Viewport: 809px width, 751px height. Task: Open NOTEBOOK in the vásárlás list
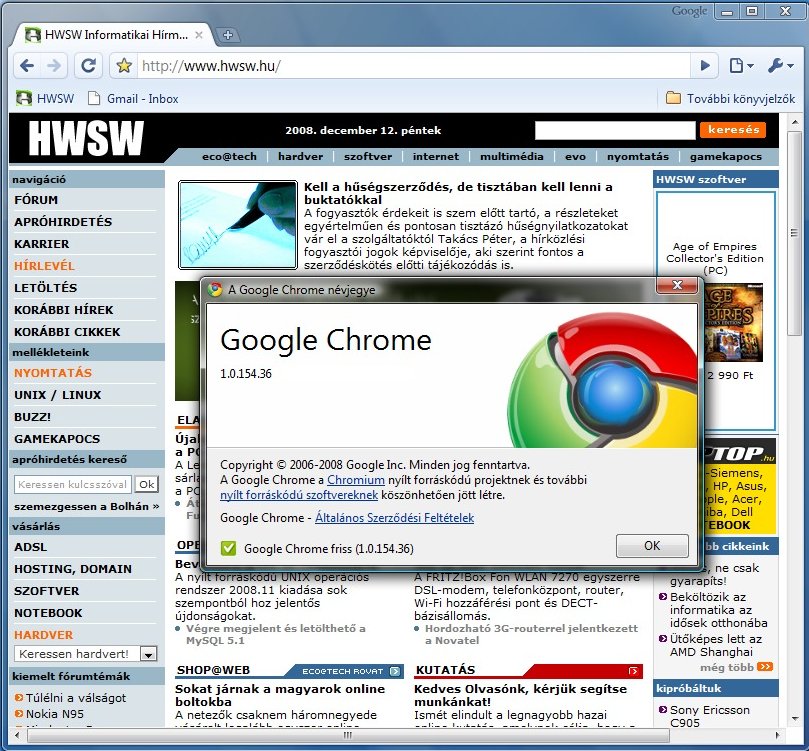coord(48,613)
